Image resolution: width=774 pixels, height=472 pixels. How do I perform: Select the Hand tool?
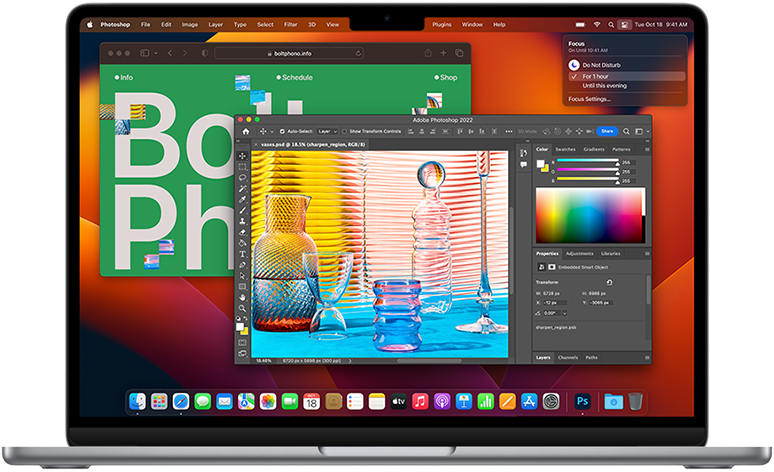pyautogui.click(x=242, y=297)
